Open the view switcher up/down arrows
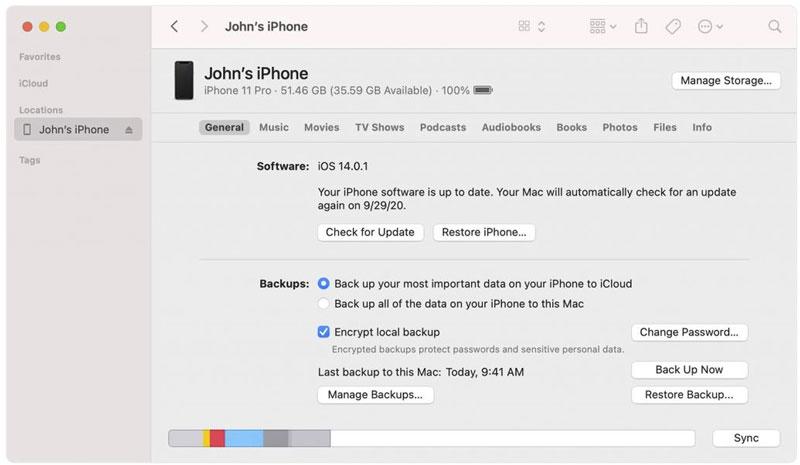The image size is (800, 465). click(541, 27)
